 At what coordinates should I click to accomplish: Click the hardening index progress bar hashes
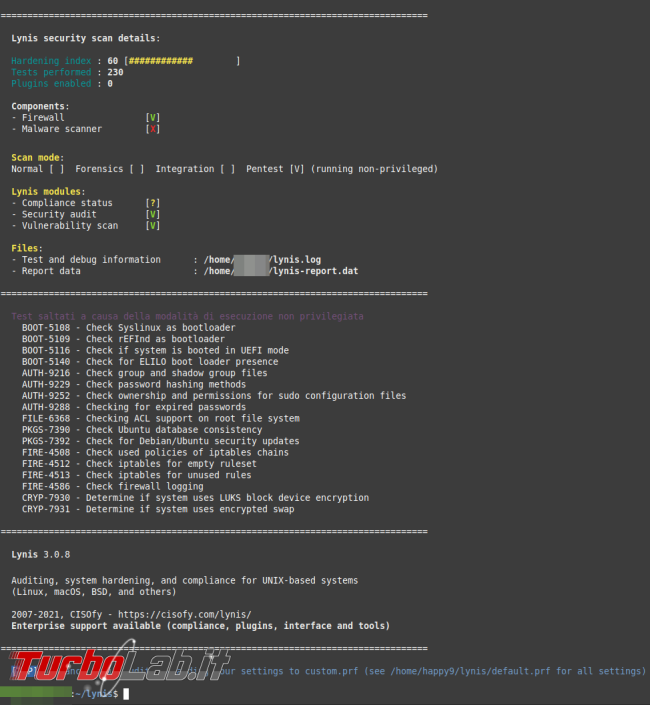(161, 61)
